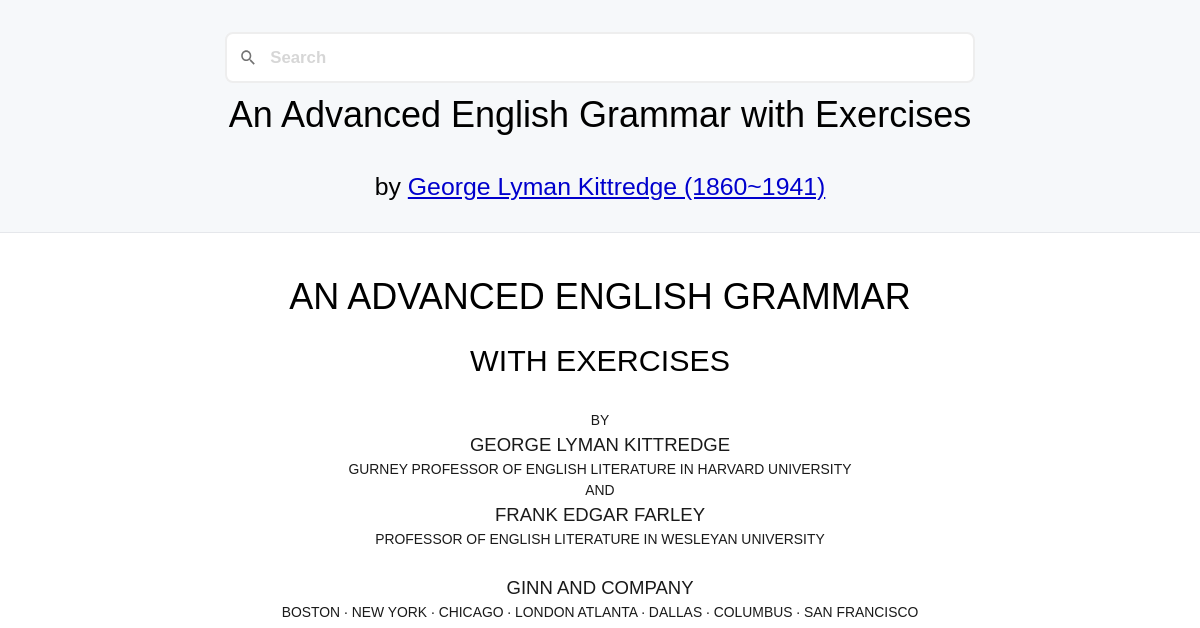1200x628 pixels.
Task: Click PROFESSOR OF ENGLISH LITERATURE IN WESLEYAN UNIVERSITY line
Action: (x=600, y=539)
